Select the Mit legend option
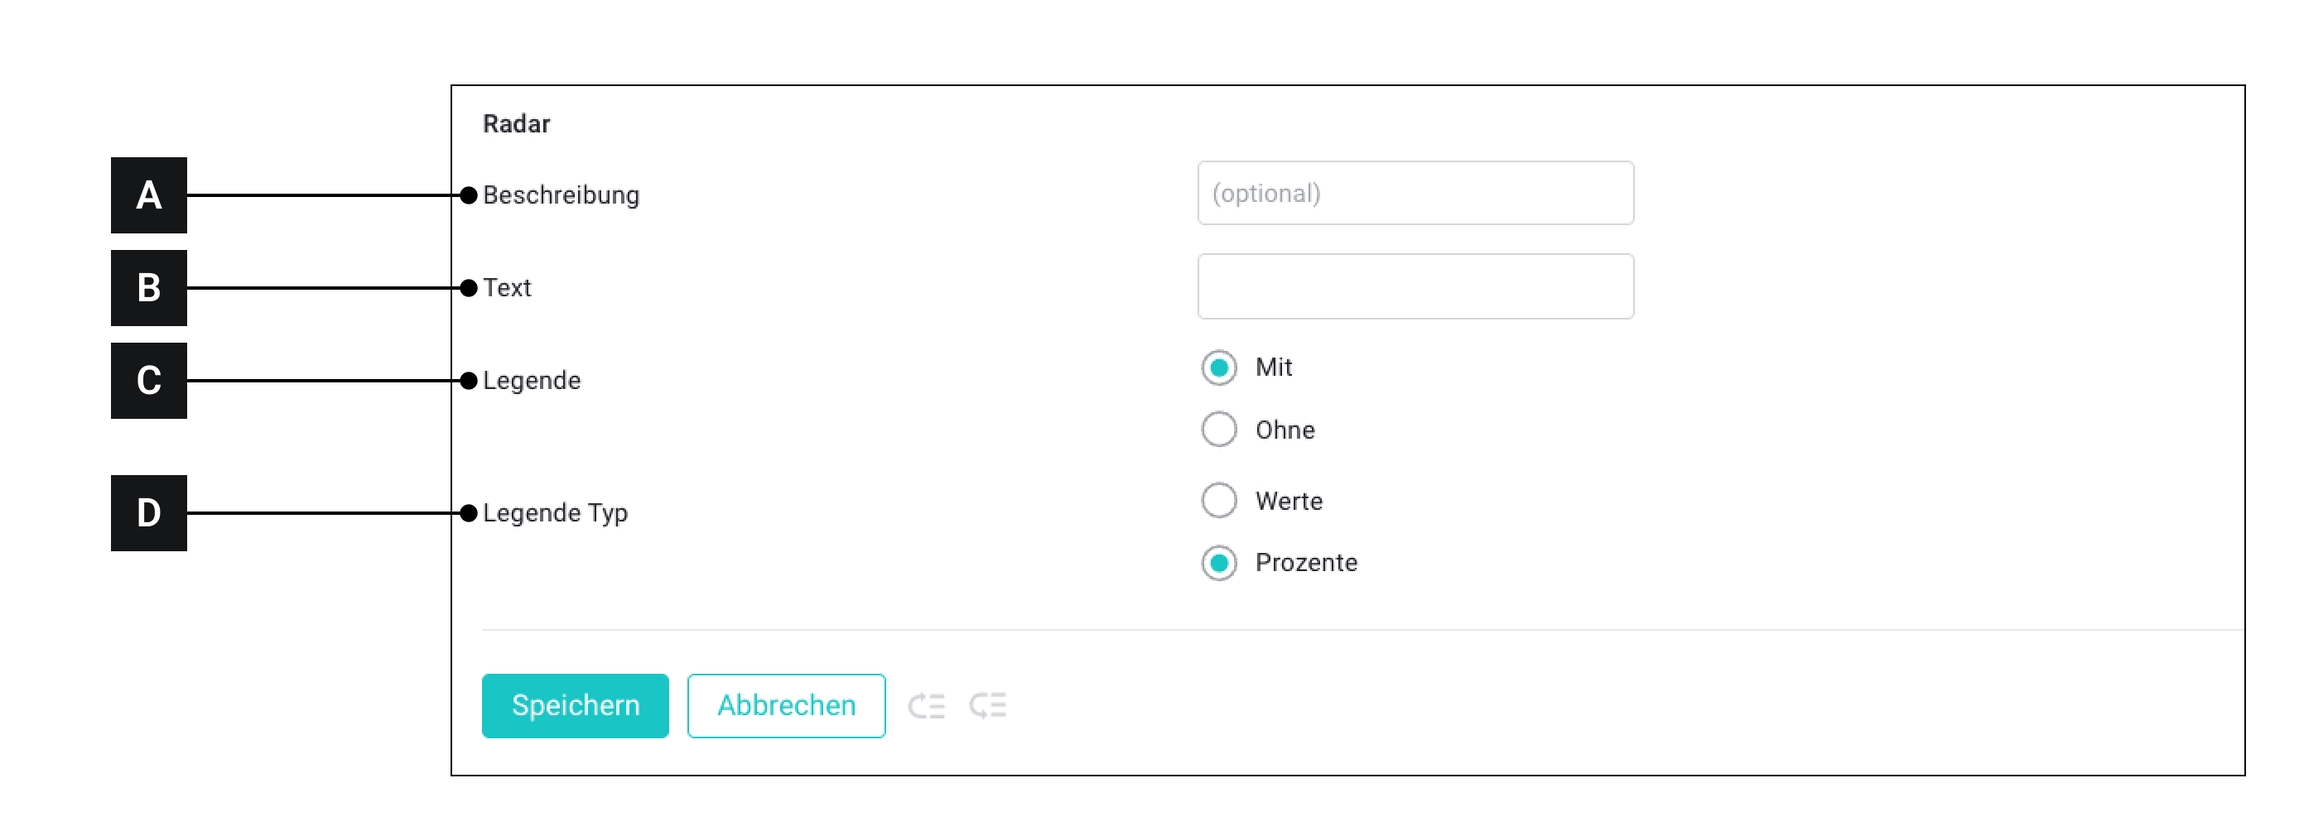2304x831 pixels. [x=1219, y=368]
